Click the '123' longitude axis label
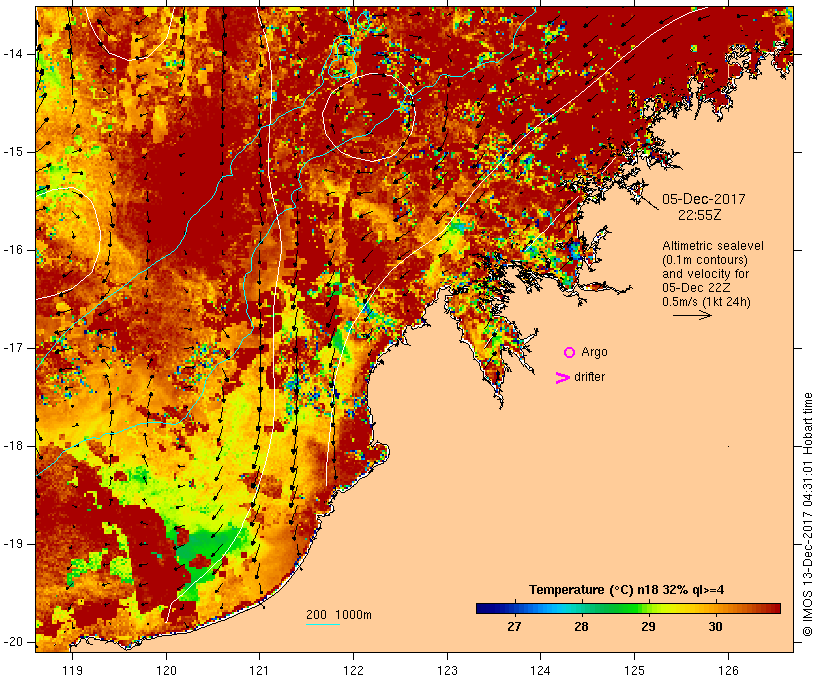This screenshot has width=820, height=680. tap(447, 671)
